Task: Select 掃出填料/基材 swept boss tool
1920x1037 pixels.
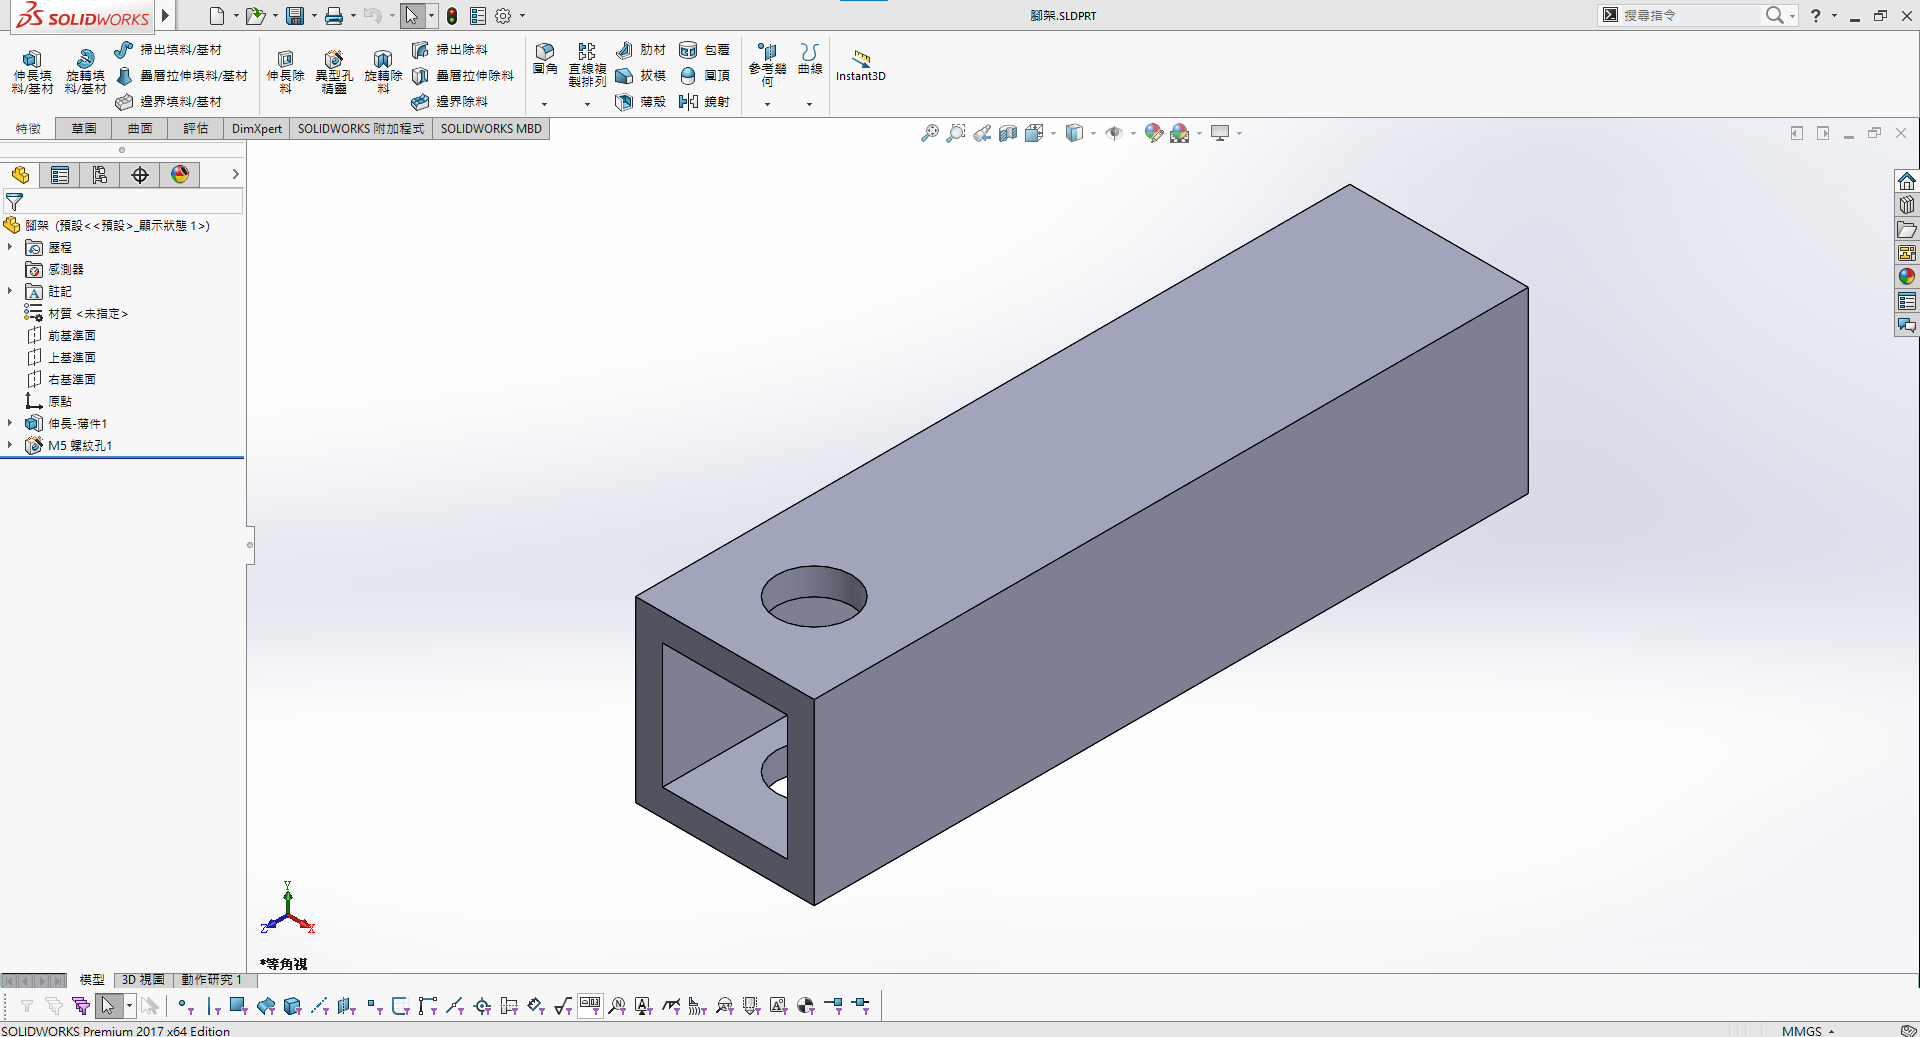Action: pyautogui.click(x=168, y=50)
